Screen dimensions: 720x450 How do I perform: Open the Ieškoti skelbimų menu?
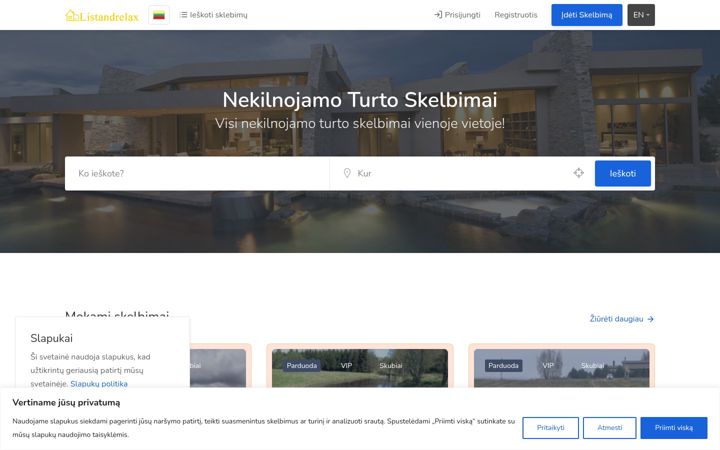(214, 15)
